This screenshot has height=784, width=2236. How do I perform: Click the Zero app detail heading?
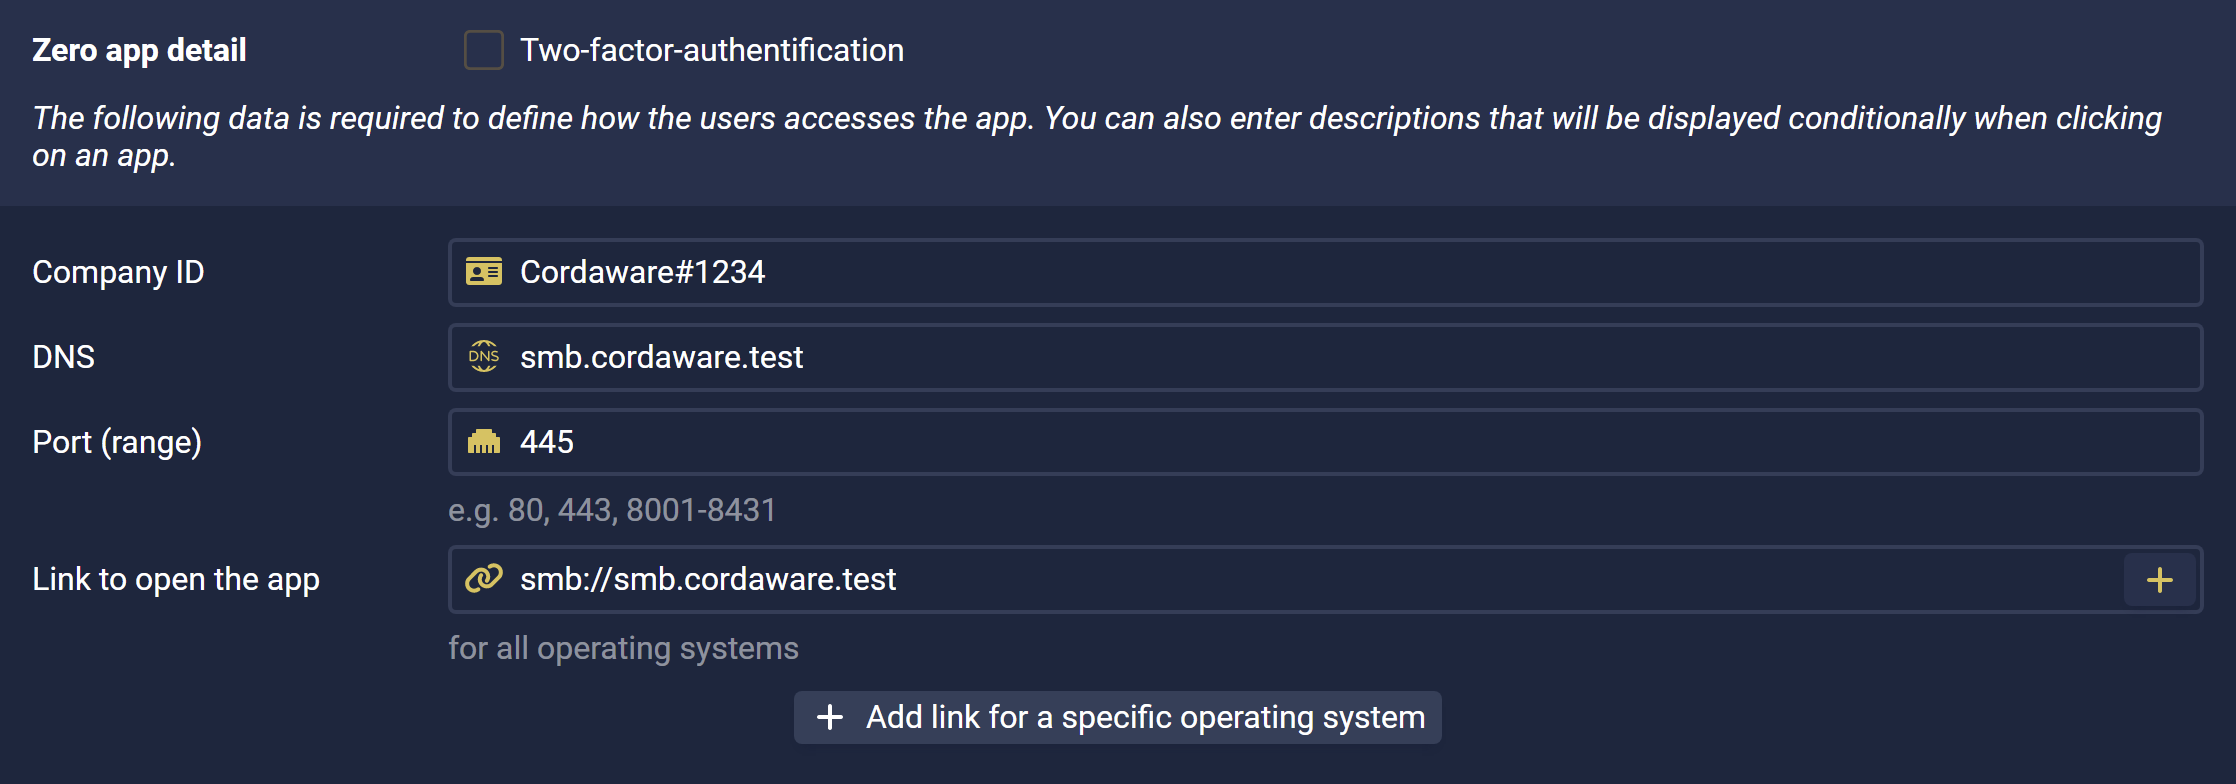139,50
